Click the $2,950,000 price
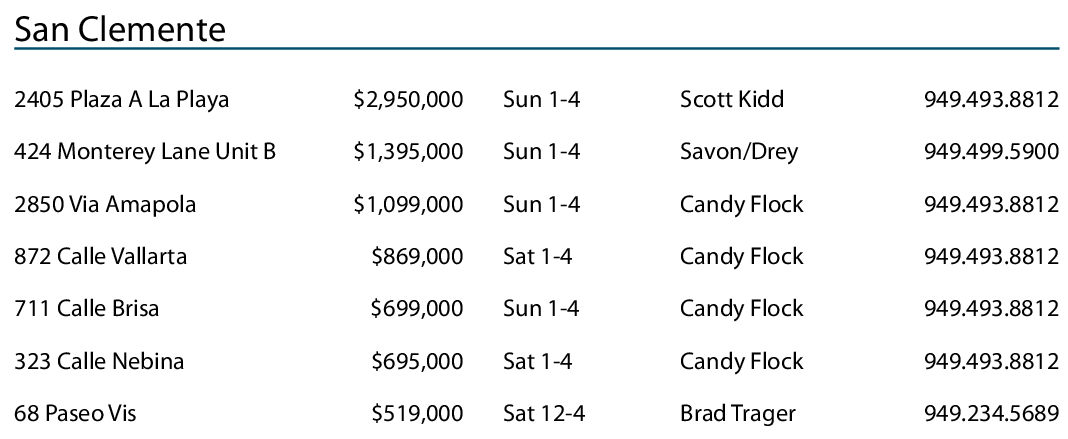 click(x=408, y=100)
